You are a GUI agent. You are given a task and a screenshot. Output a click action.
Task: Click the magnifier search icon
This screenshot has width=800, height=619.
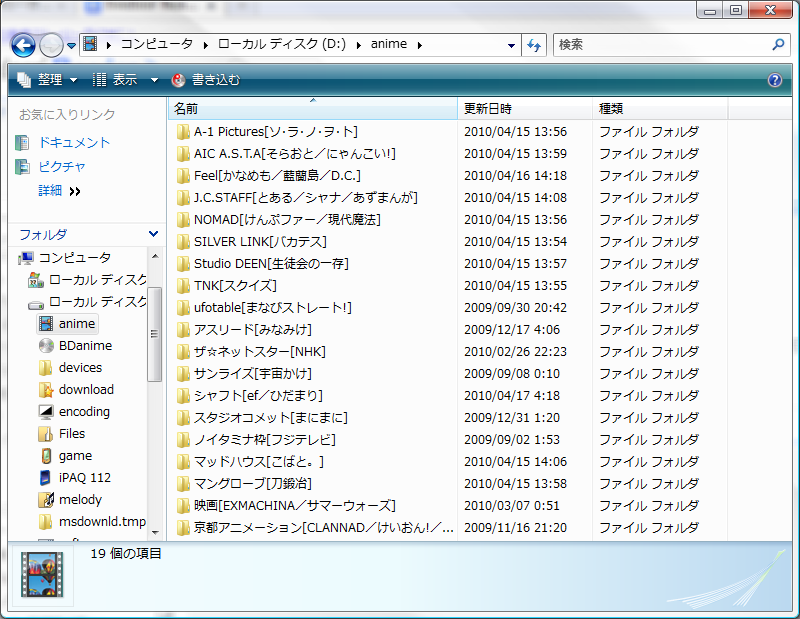779,44
